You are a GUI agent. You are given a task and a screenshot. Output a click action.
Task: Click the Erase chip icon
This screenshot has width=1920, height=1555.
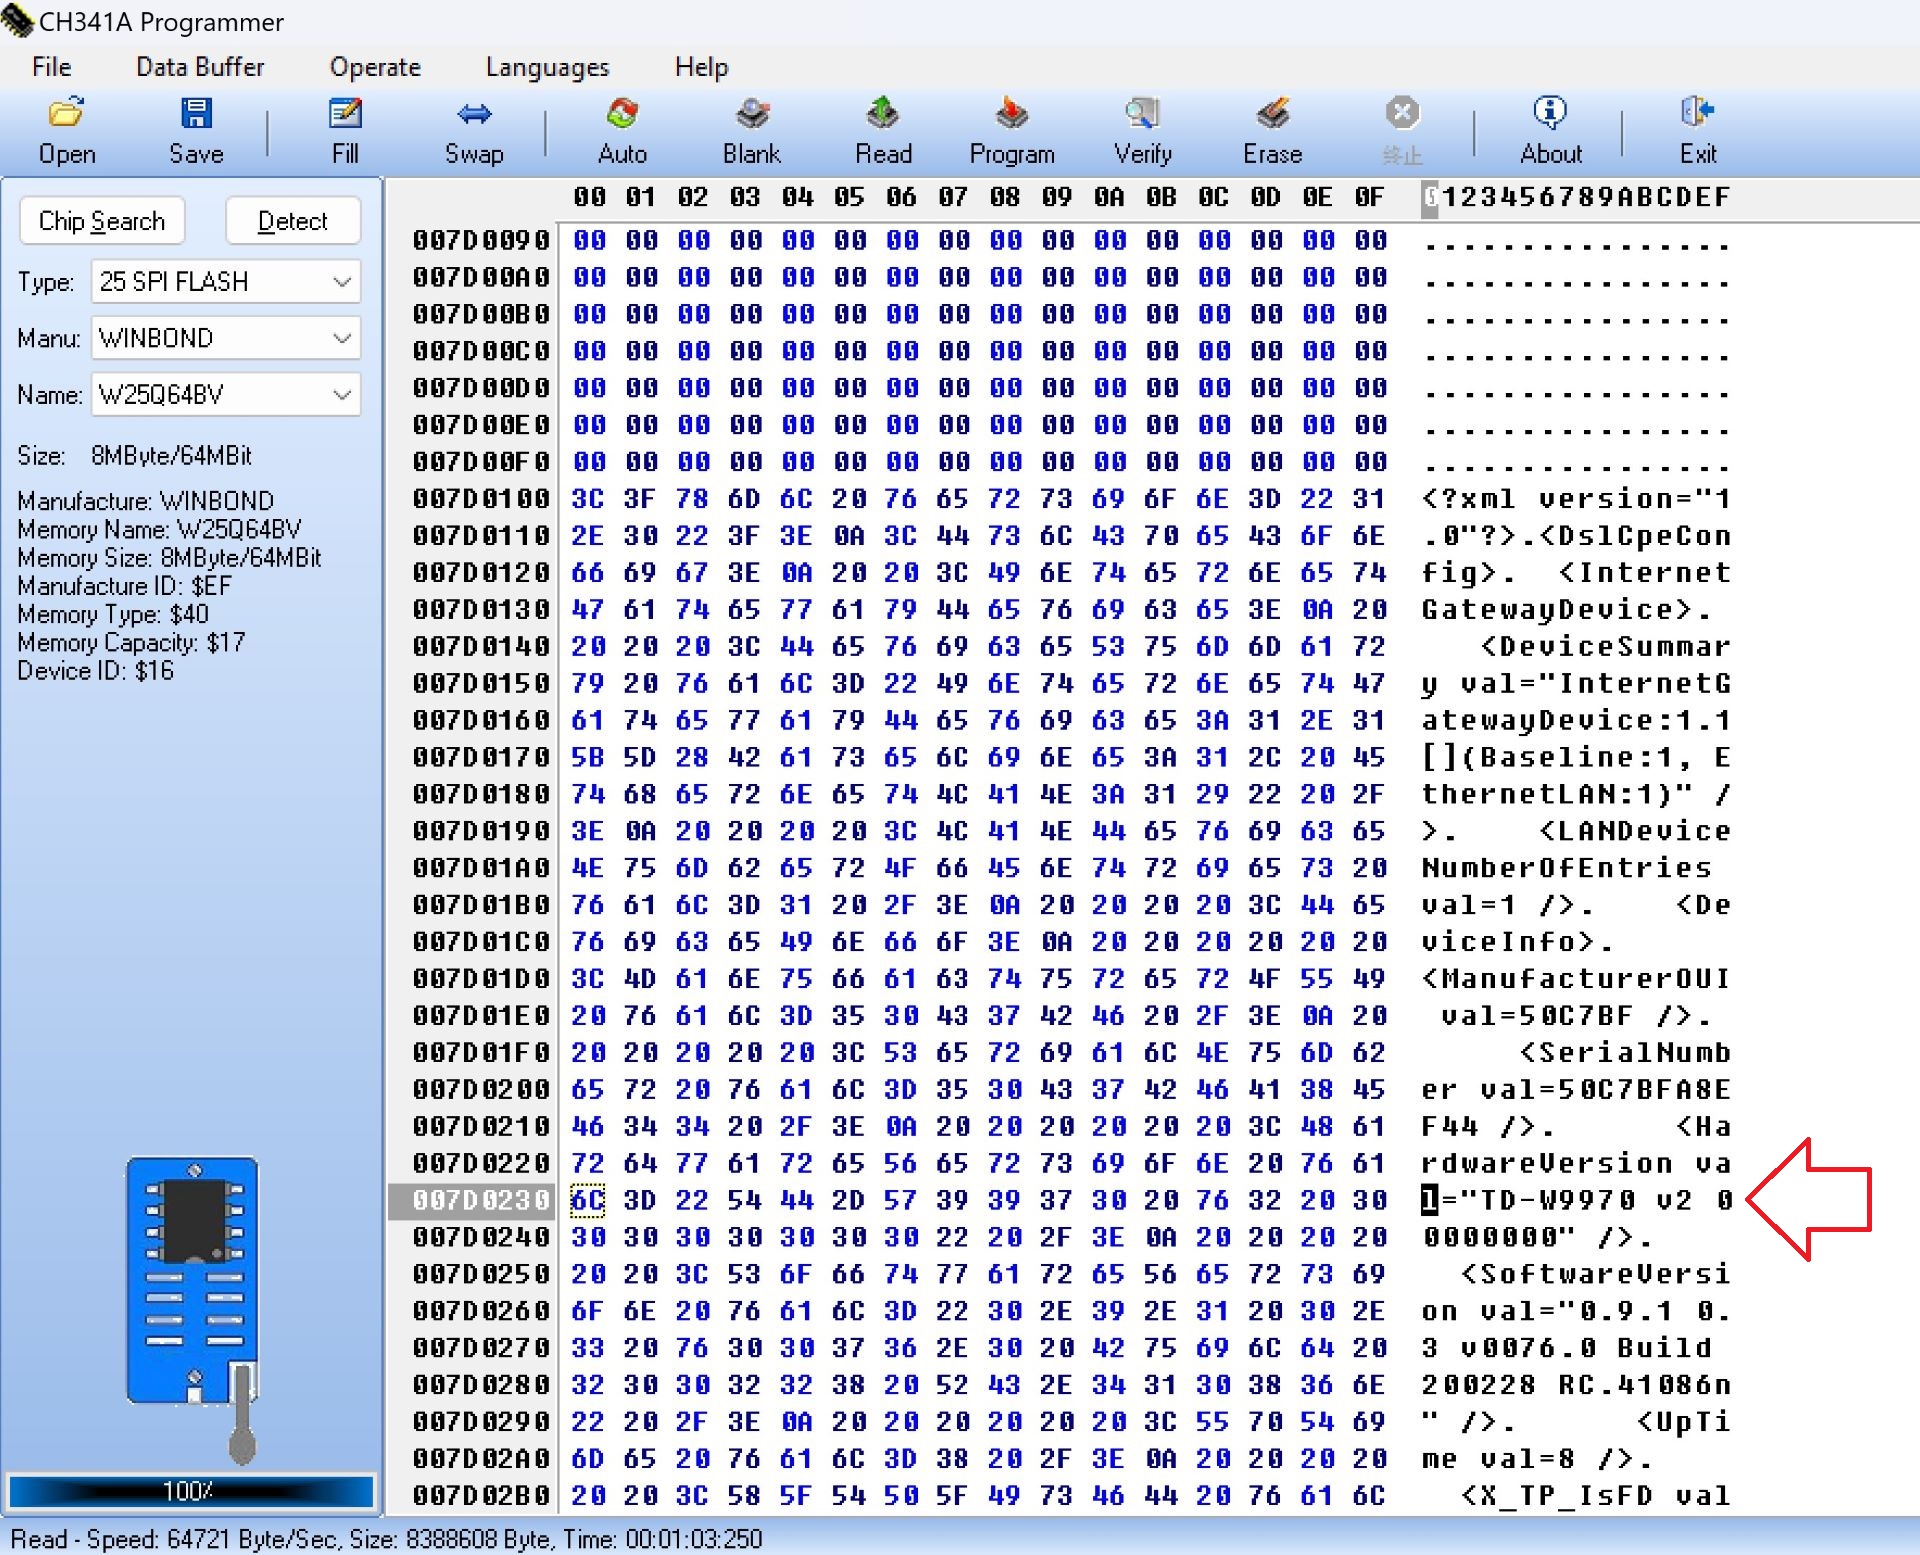[1272, 113]
